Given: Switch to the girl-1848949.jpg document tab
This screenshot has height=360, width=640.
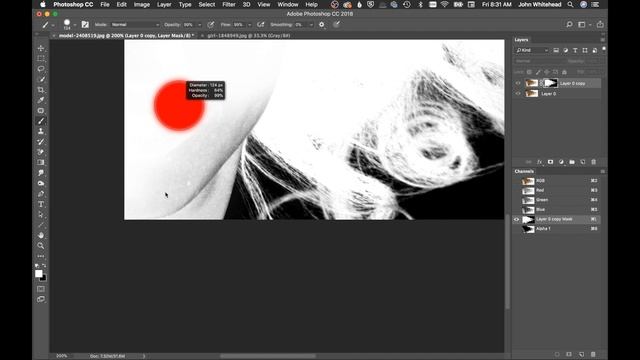Looking at the screenshot, I should 249,36.
